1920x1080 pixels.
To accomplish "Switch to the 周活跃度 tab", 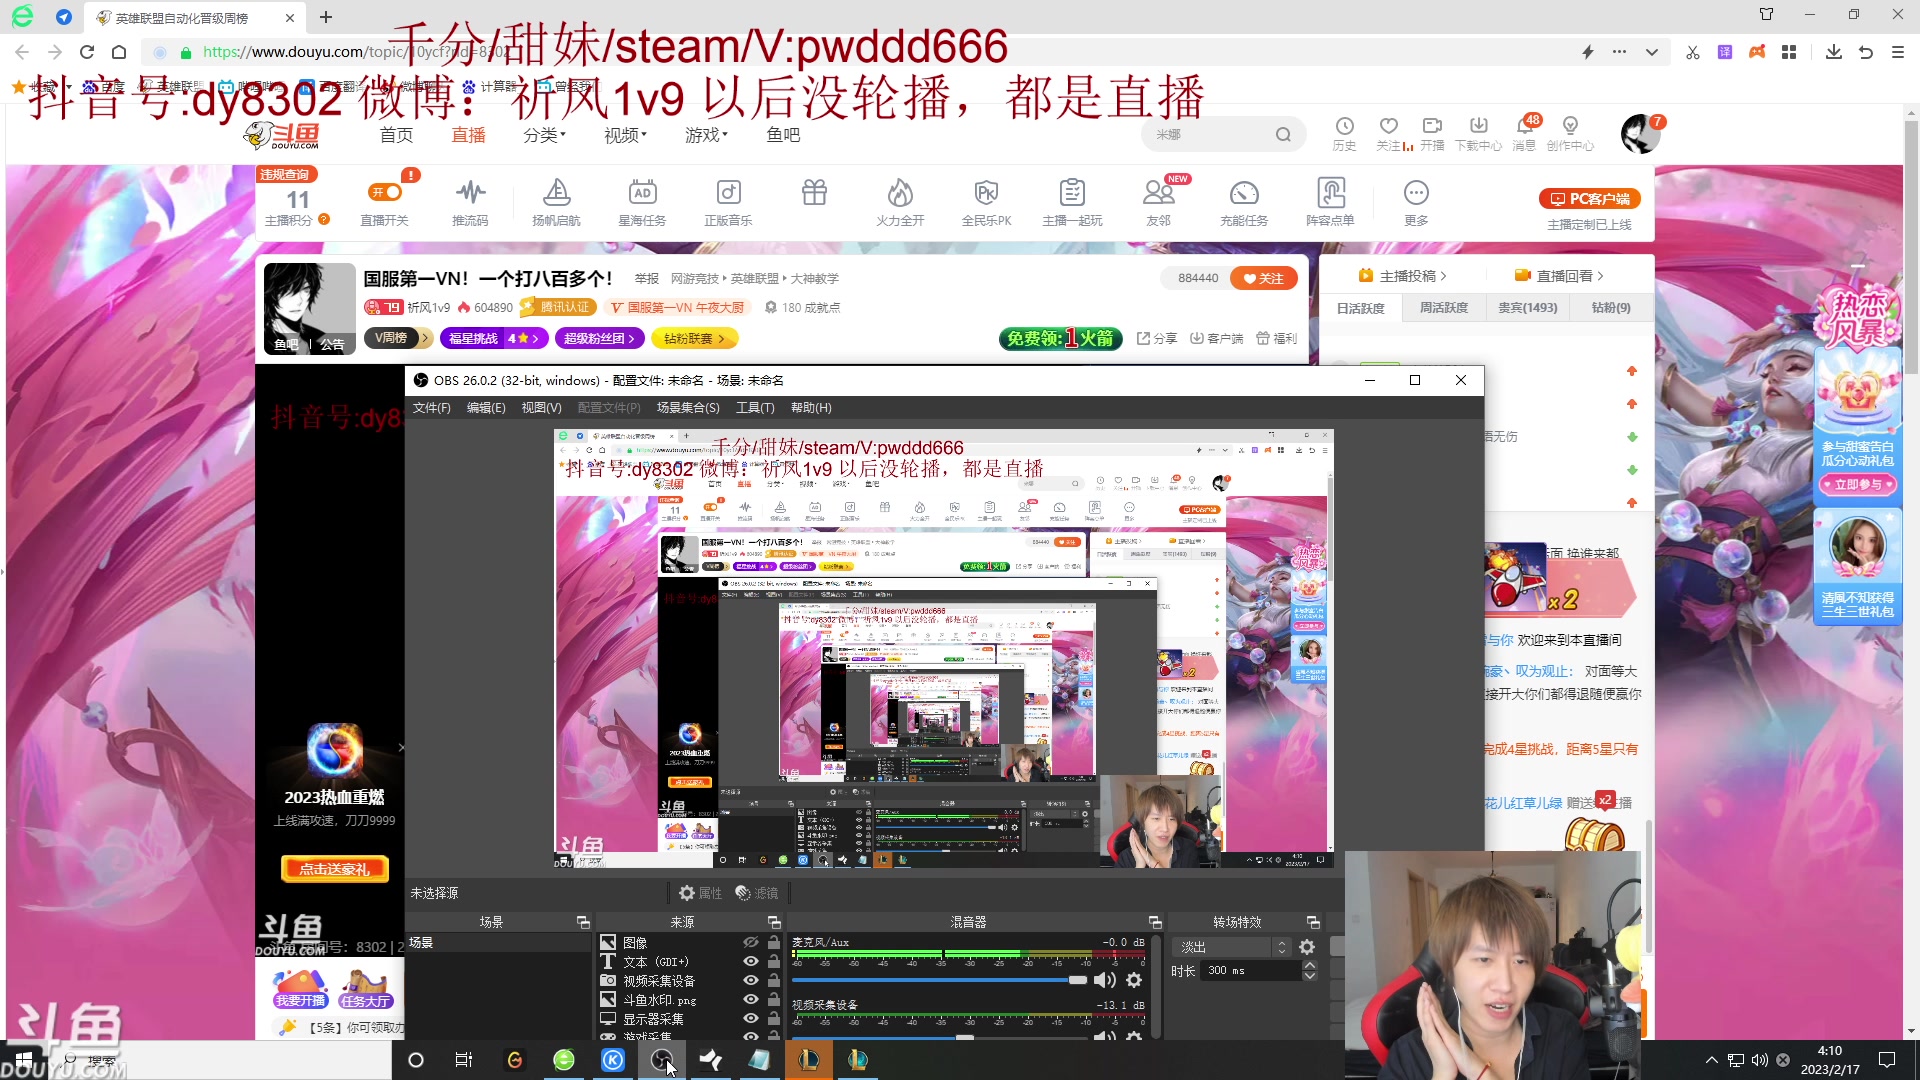I will coord(1444,308).
